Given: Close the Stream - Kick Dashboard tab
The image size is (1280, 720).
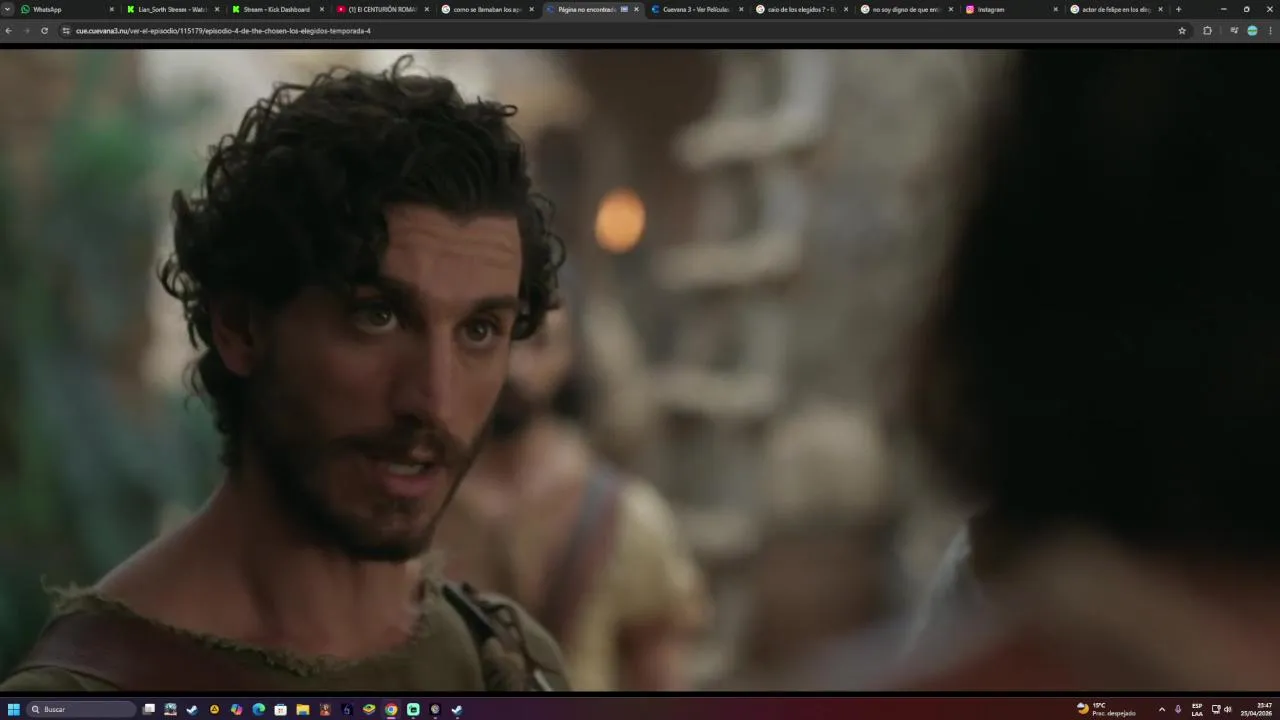Looking at the screenshot, I should (x=321, y=9).
